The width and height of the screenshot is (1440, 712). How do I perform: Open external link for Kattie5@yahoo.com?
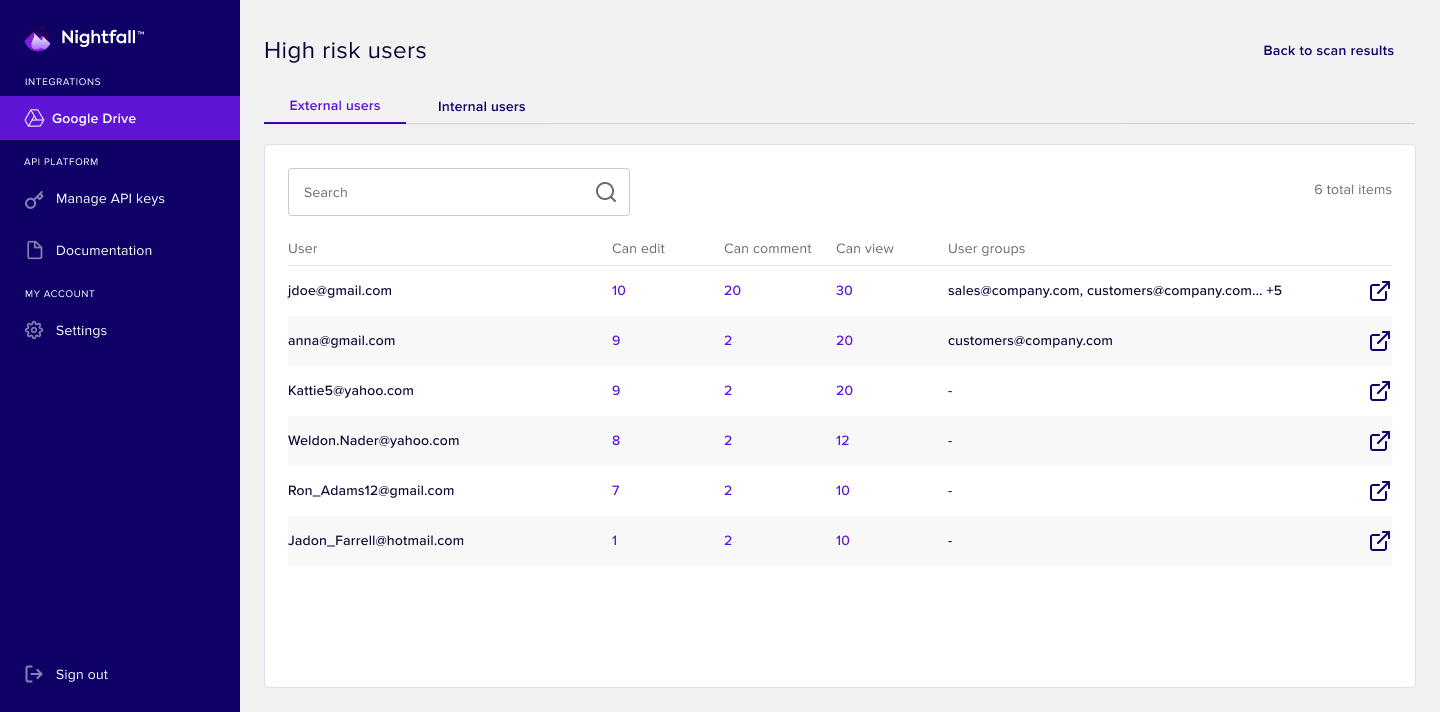click(x=1379, y=391)
